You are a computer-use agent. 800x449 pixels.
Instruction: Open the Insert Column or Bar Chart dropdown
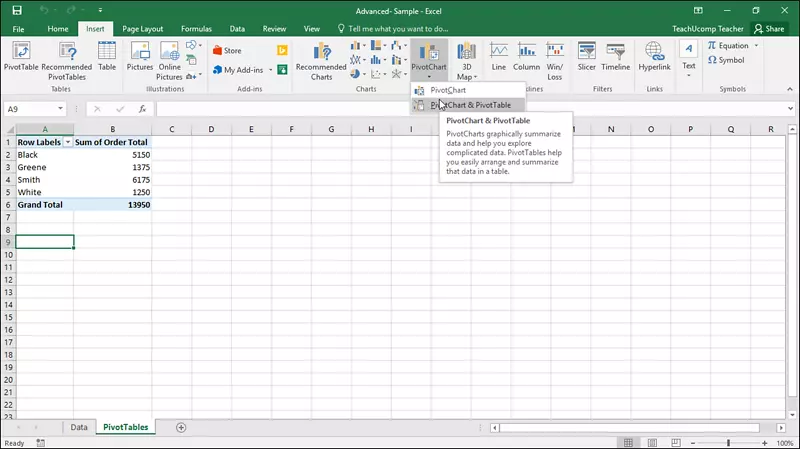point(358,45)
